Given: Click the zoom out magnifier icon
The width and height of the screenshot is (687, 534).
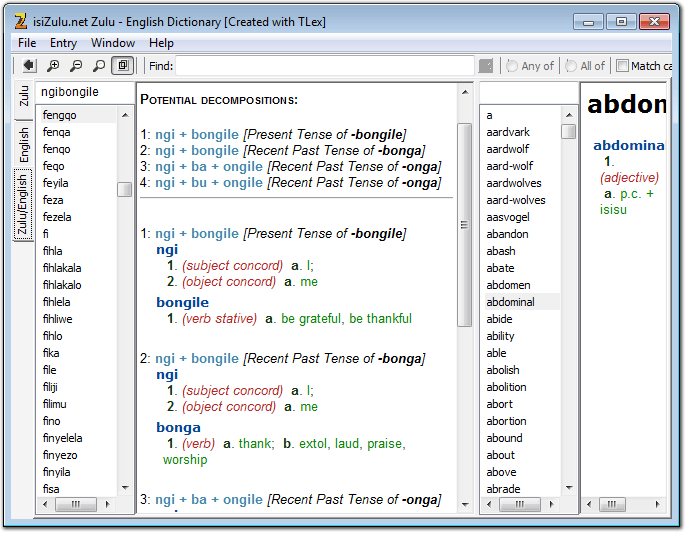Looking at the screenshot, I should (76, 66).
